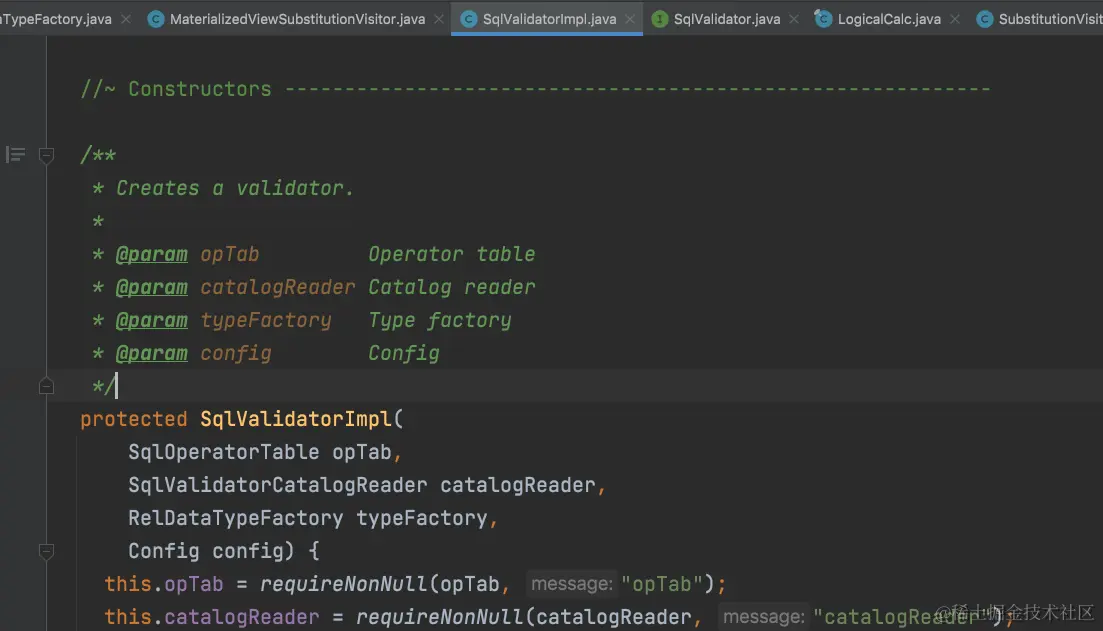
Task: Close the SqlValidatorImpl.java tab
Action: click(630, 19)
